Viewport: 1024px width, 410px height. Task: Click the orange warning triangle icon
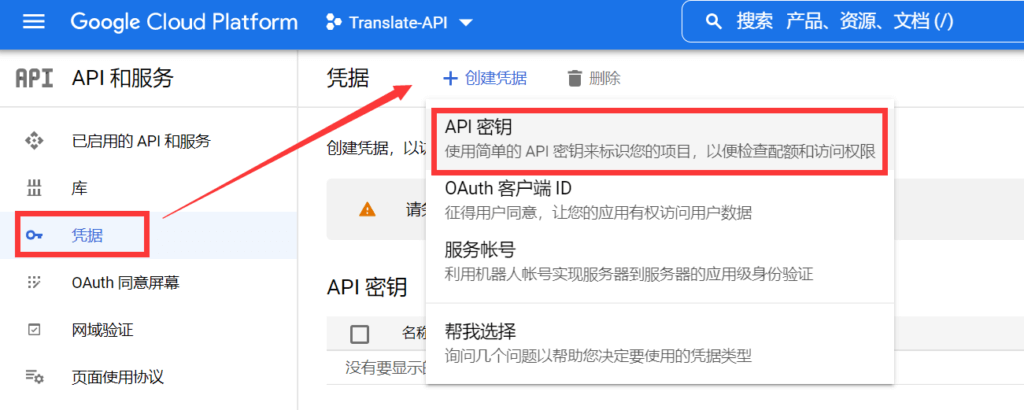coord(367,209)
